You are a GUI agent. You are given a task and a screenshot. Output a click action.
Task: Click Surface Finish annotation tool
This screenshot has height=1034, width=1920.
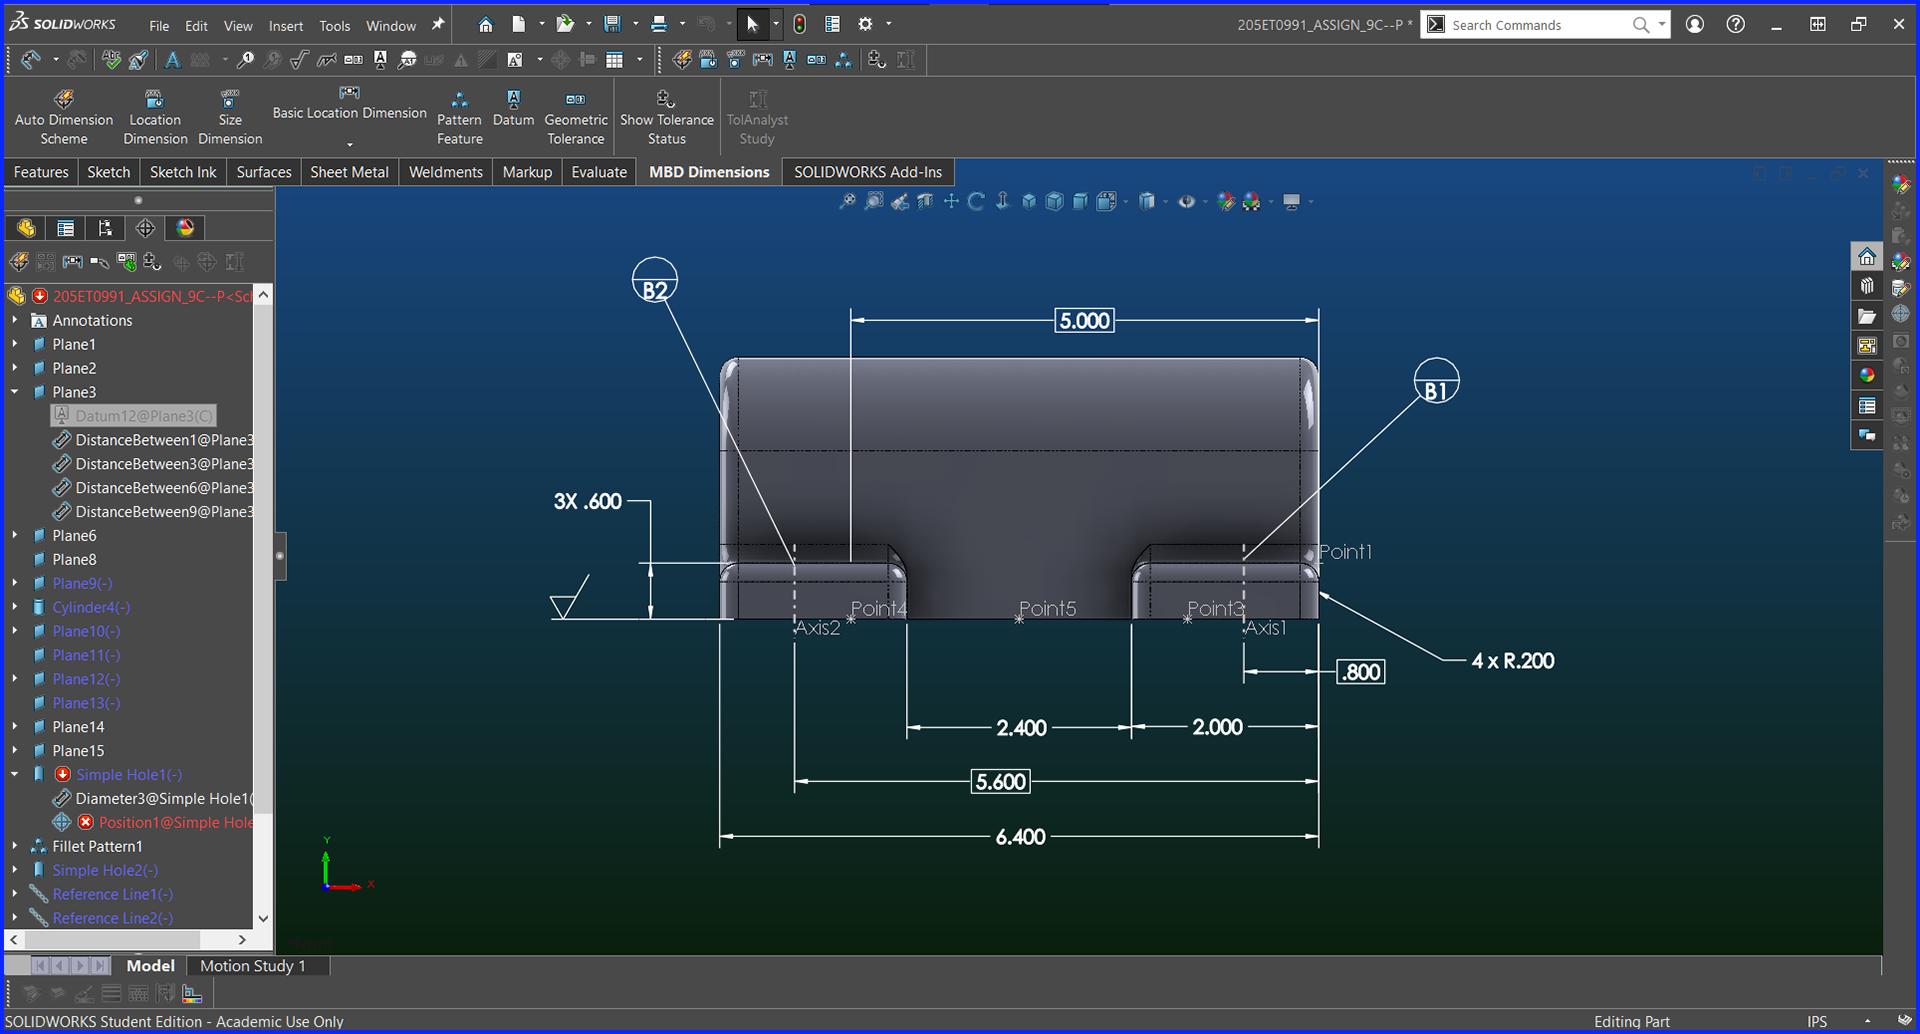299,60
